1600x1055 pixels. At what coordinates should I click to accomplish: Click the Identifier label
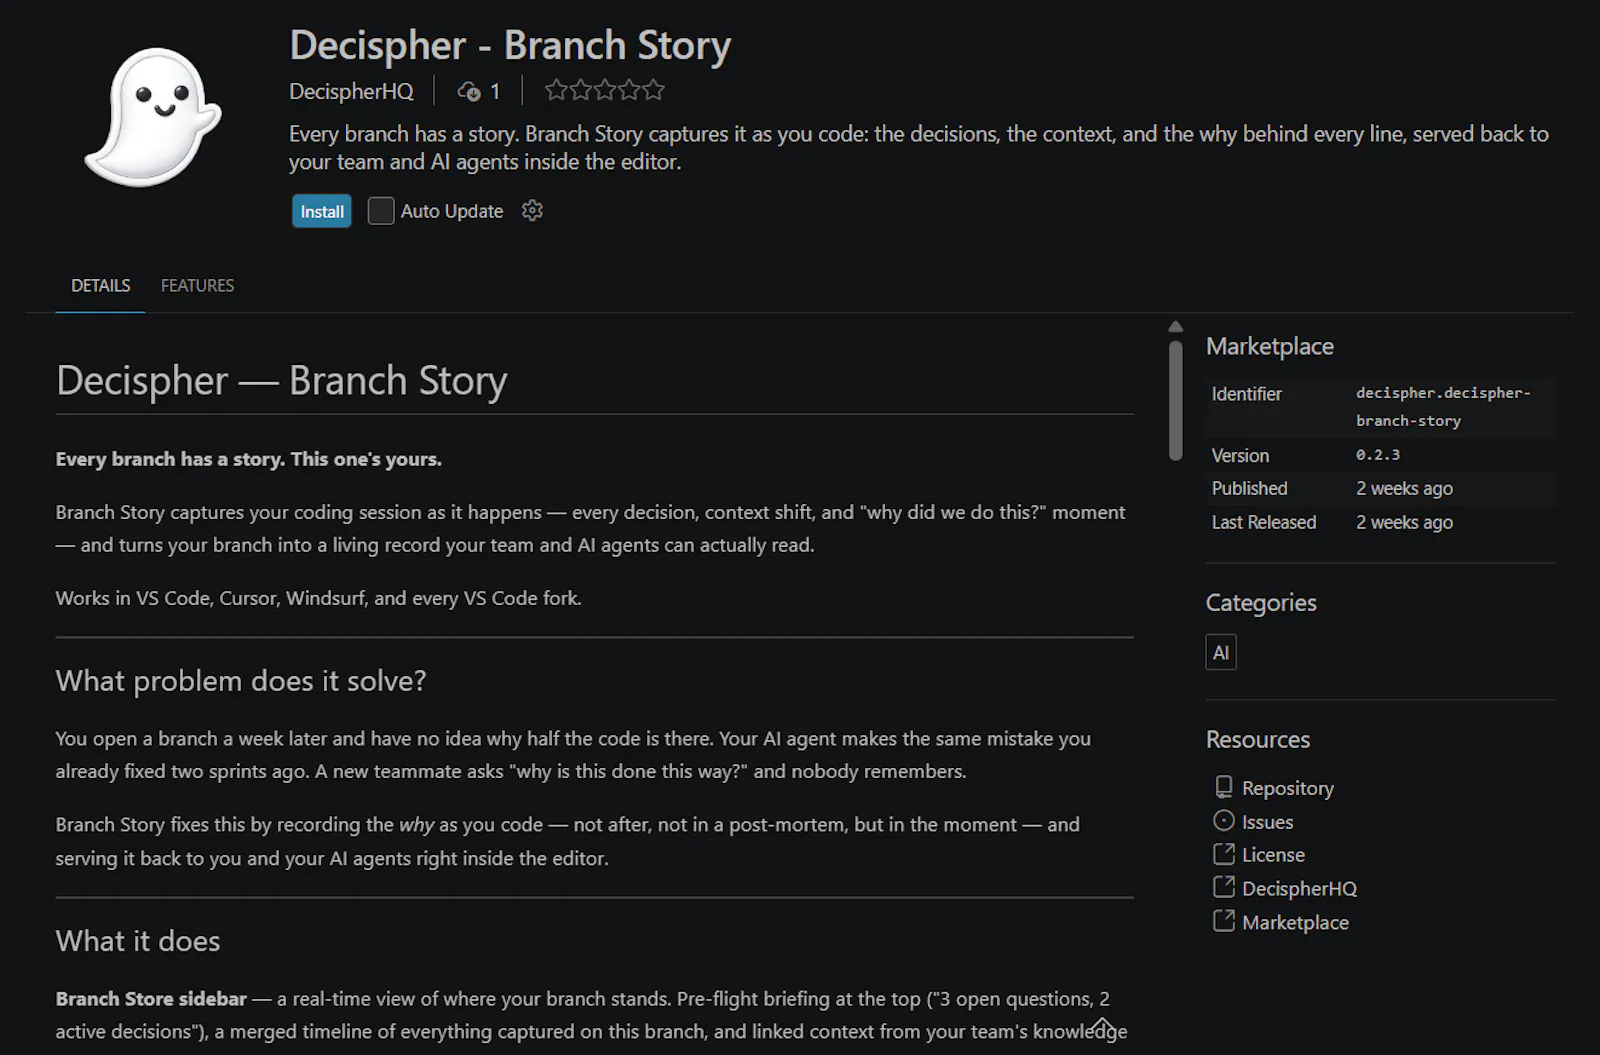click(1246, 394)
